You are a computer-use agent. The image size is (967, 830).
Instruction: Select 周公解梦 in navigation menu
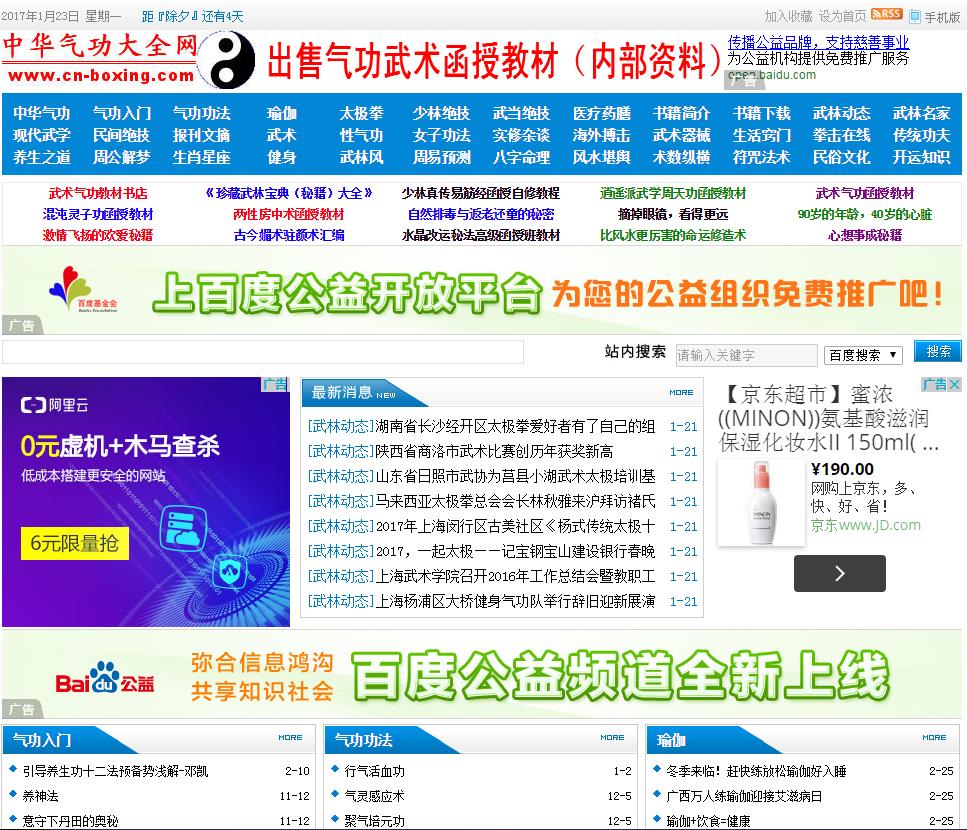point(121,157)
